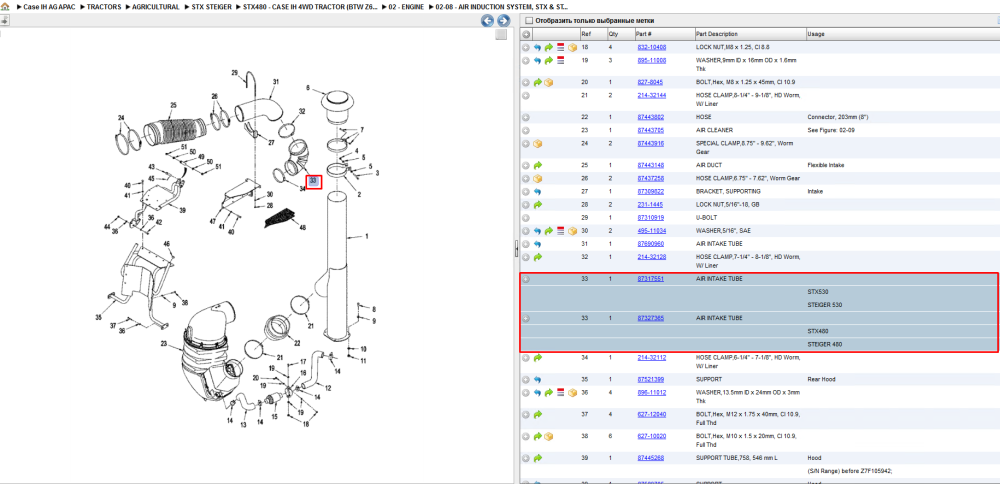Click blue arrow icon in BRACKET, SUPPORTING row
Image resolution: width=1000 pixels, height=484 pixels.
click(x=537, y=191)
